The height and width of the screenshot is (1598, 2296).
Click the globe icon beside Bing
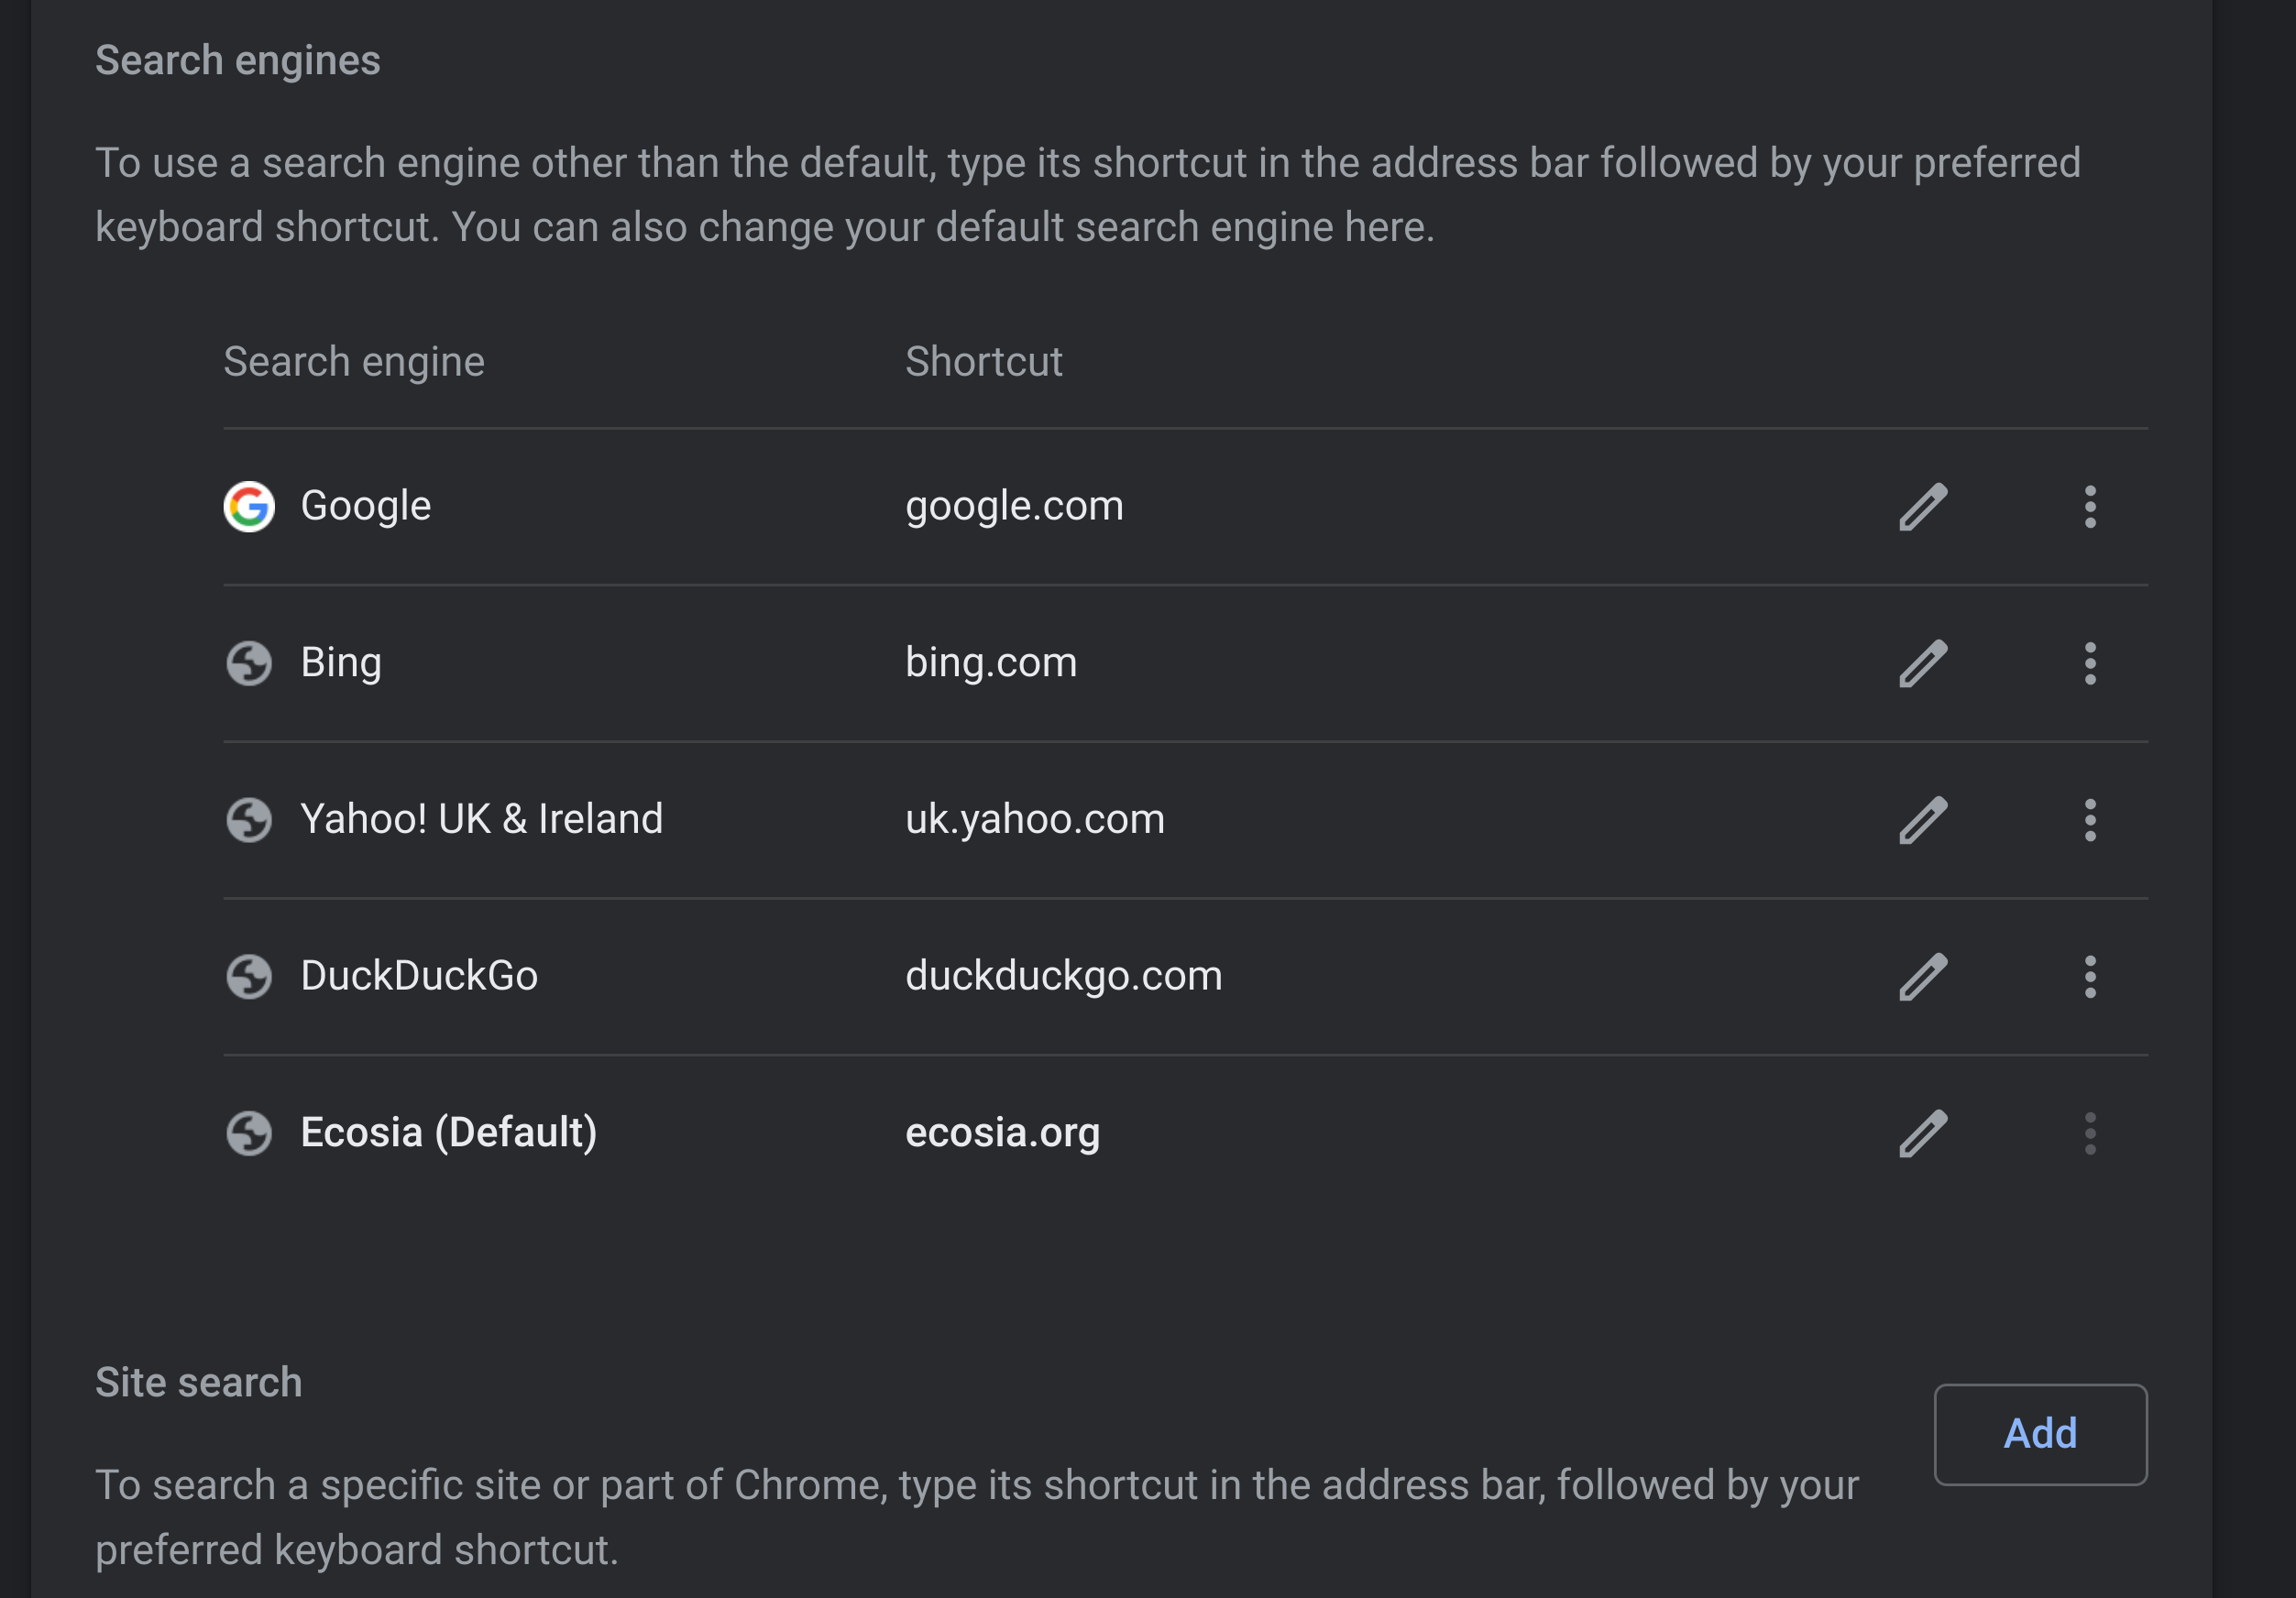(249, 663)
